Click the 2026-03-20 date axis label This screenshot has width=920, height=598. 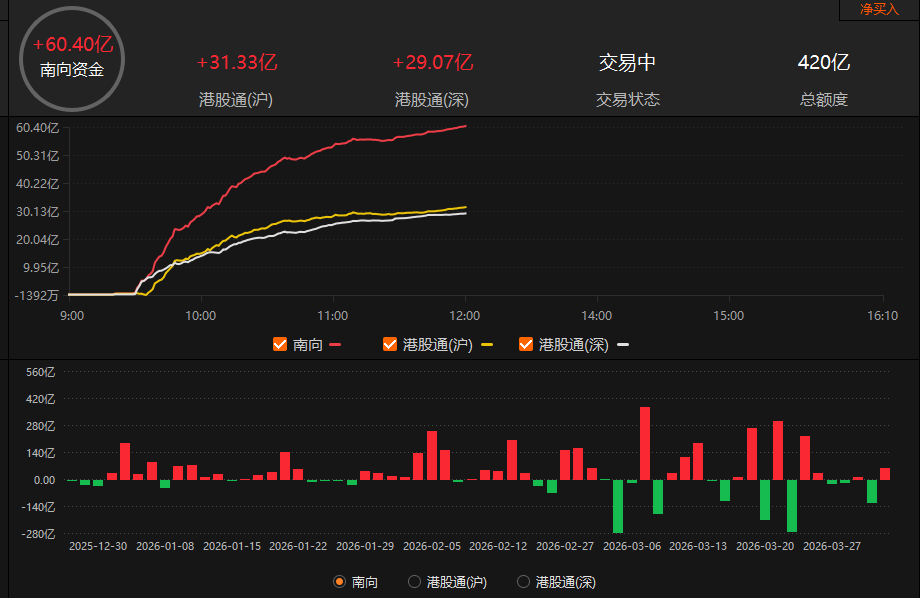coord(765,546)
